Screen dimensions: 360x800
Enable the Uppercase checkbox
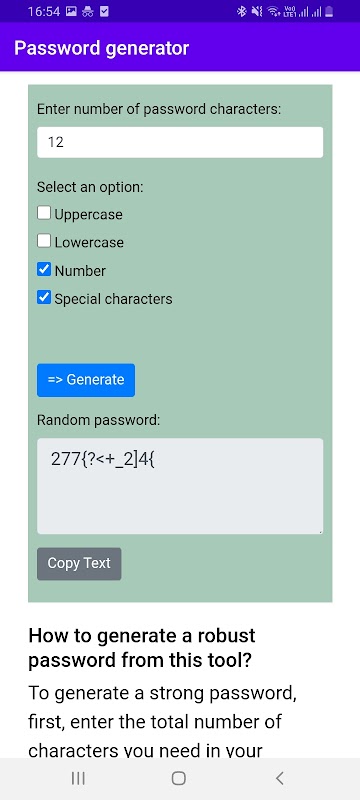click(44, 213)
